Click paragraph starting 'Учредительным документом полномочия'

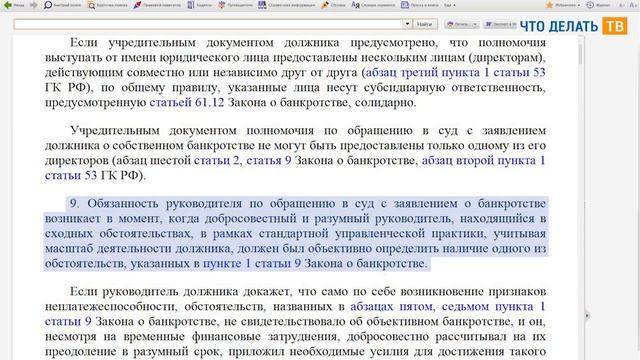(295, 153)
